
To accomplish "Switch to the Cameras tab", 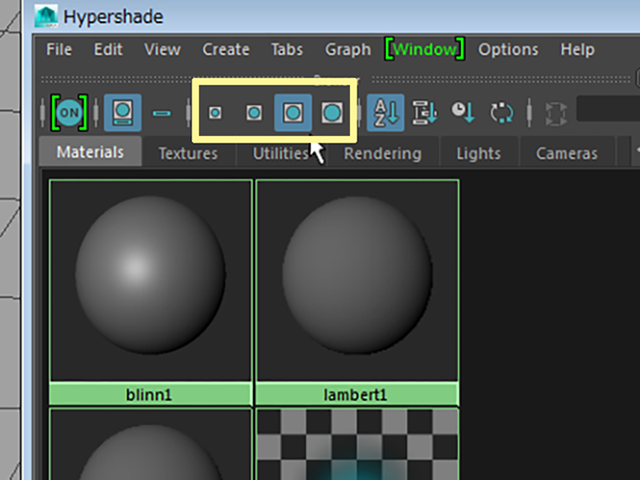I will tap(567, 153).
